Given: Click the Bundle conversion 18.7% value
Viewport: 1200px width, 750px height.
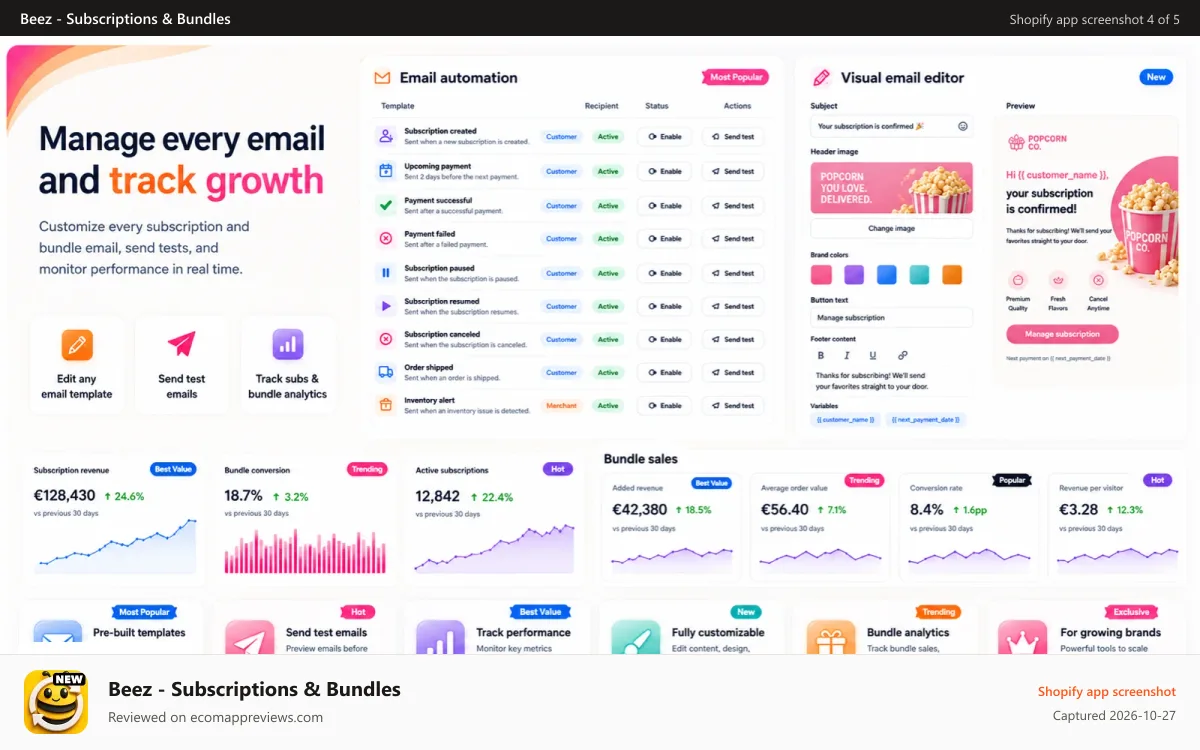Looking at the screenshot, I should [243, 495].
